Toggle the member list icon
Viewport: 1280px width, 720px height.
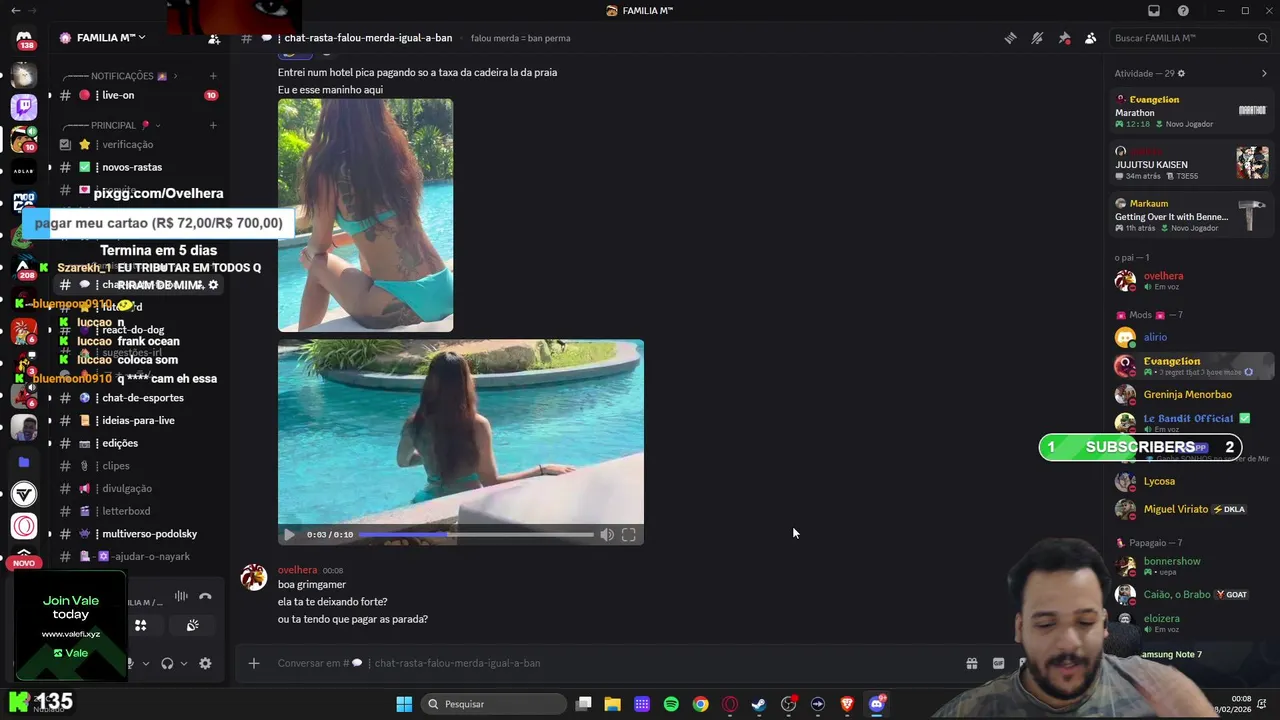click(1090, 38)
